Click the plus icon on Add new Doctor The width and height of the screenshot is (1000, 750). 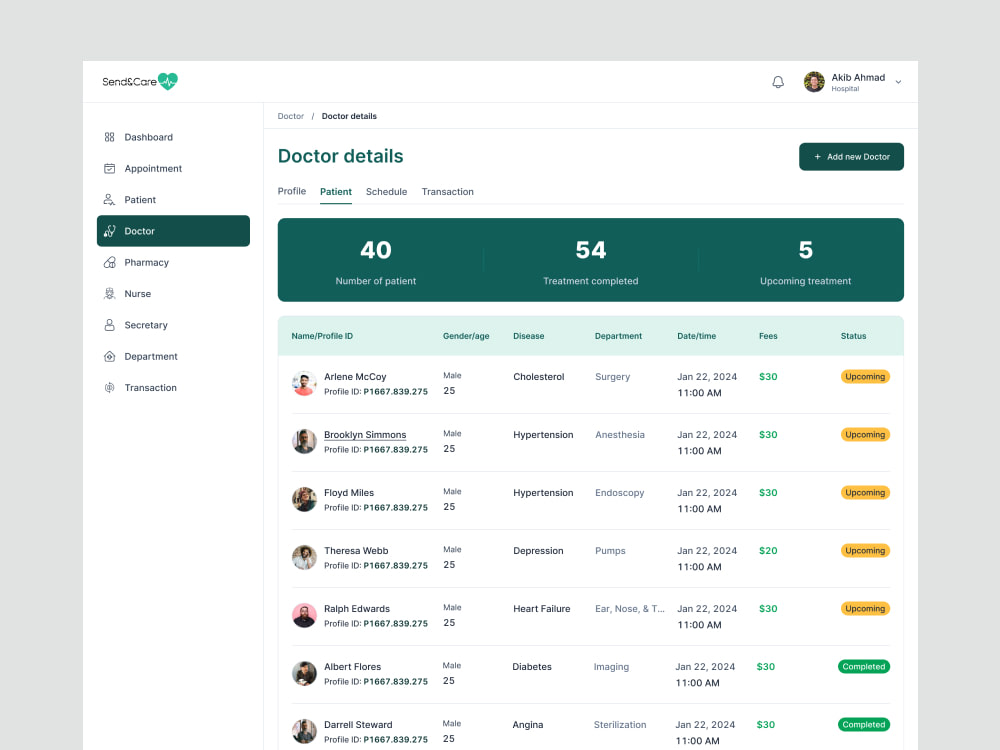[x=818, y=157]
